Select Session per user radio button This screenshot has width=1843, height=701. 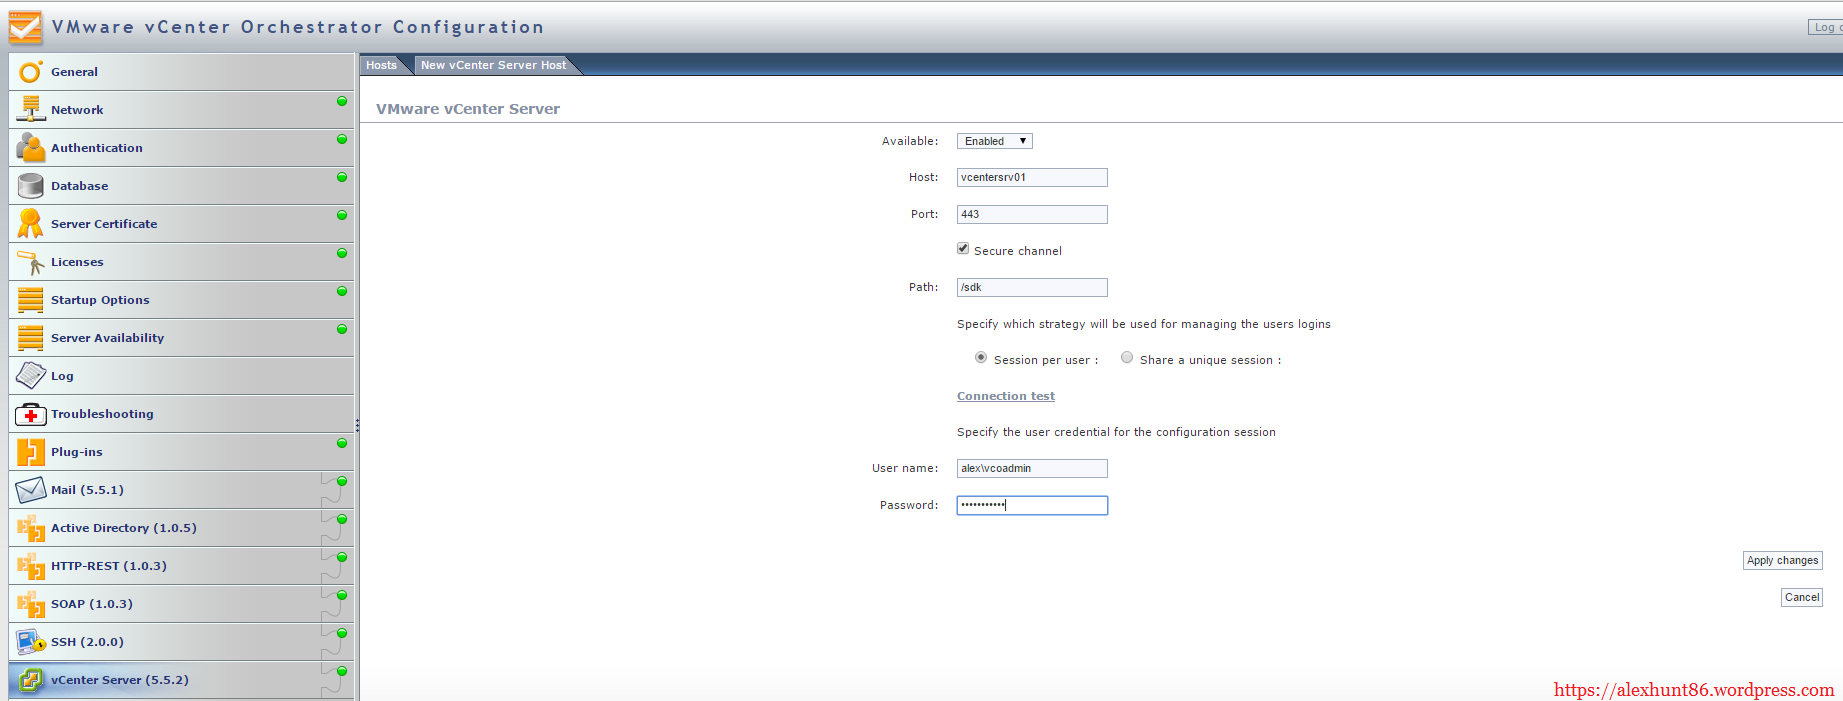[981, 358]
